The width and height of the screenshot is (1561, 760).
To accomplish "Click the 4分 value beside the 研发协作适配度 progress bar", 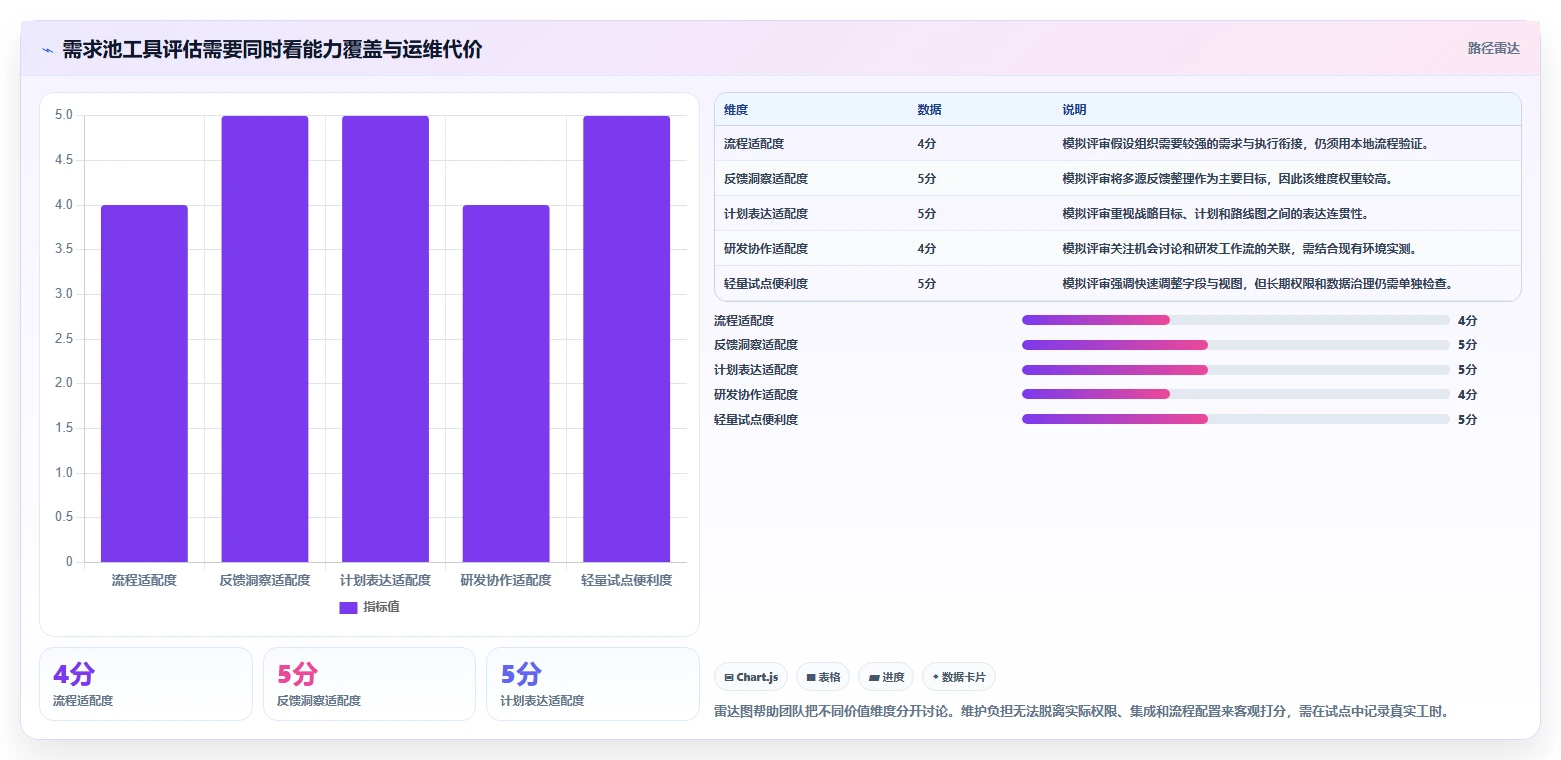I will pyautogui.click(x=1467, y=395).
